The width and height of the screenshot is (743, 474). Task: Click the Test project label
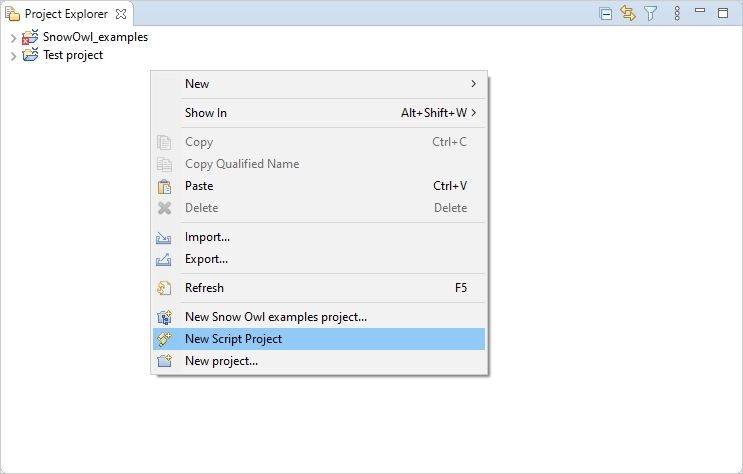pyautogui.click(x=73, y=55)
